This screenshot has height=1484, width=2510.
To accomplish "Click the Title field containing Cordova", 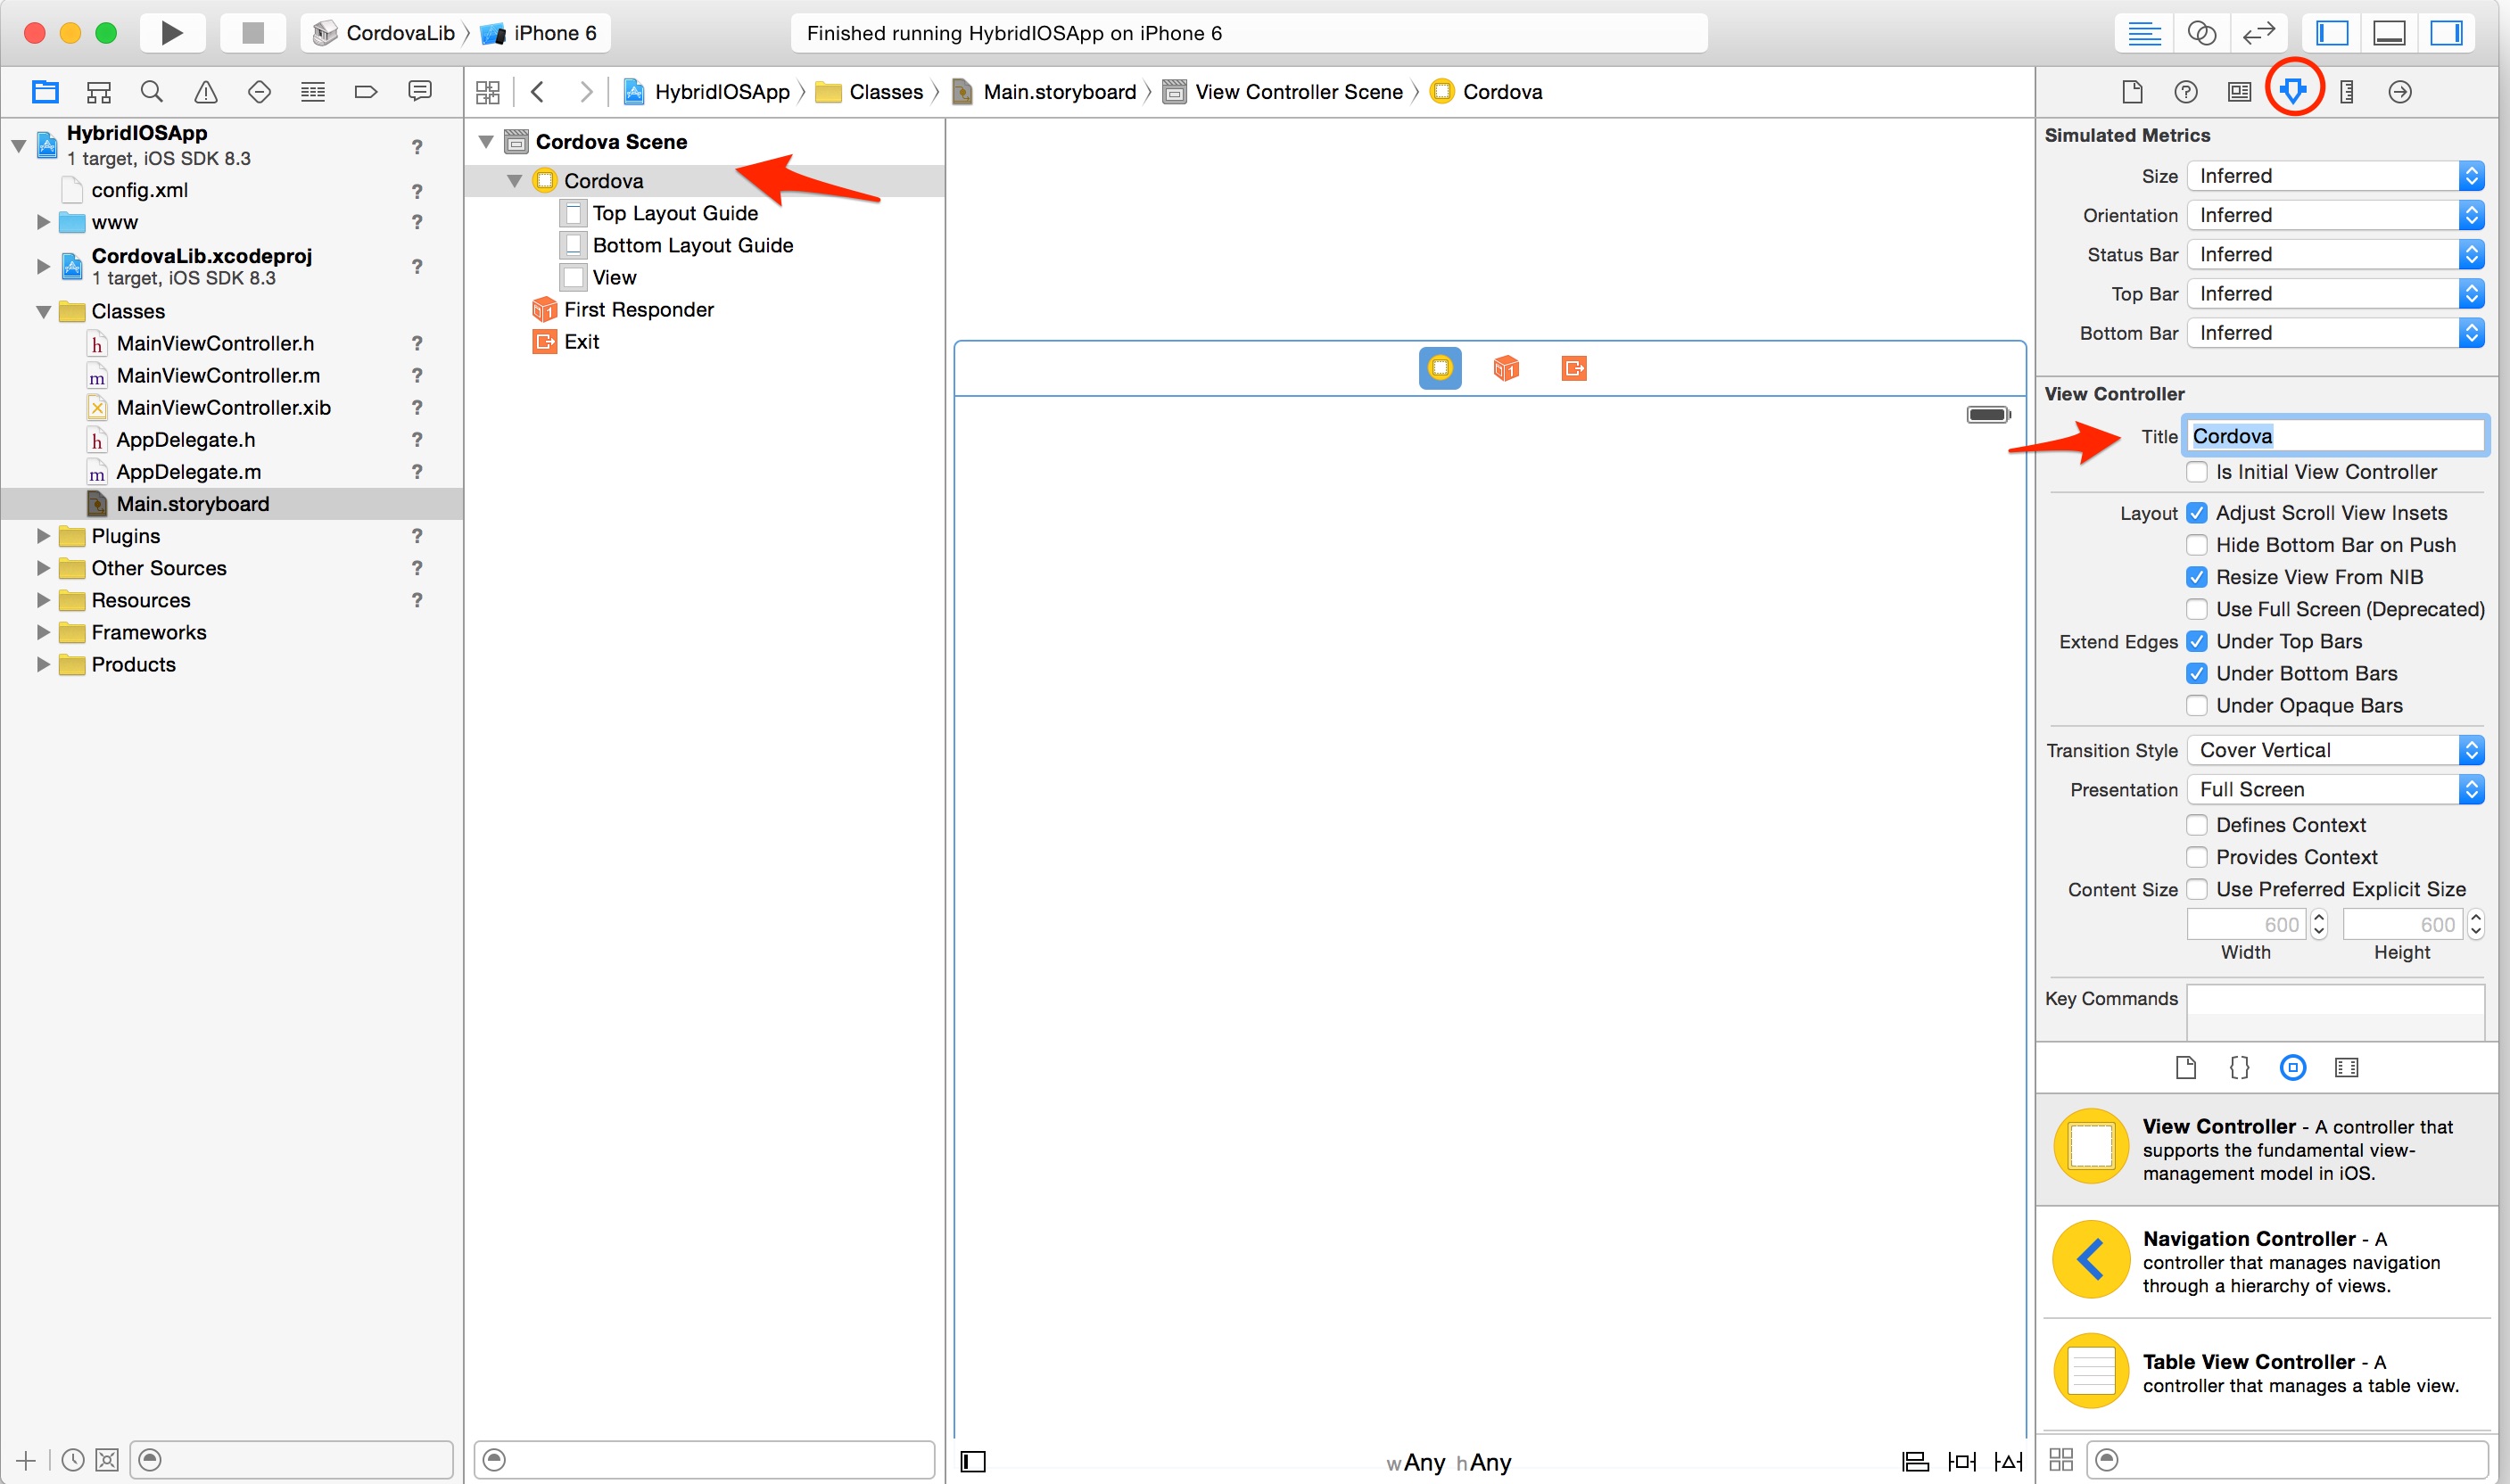I will click(2336, 436).
